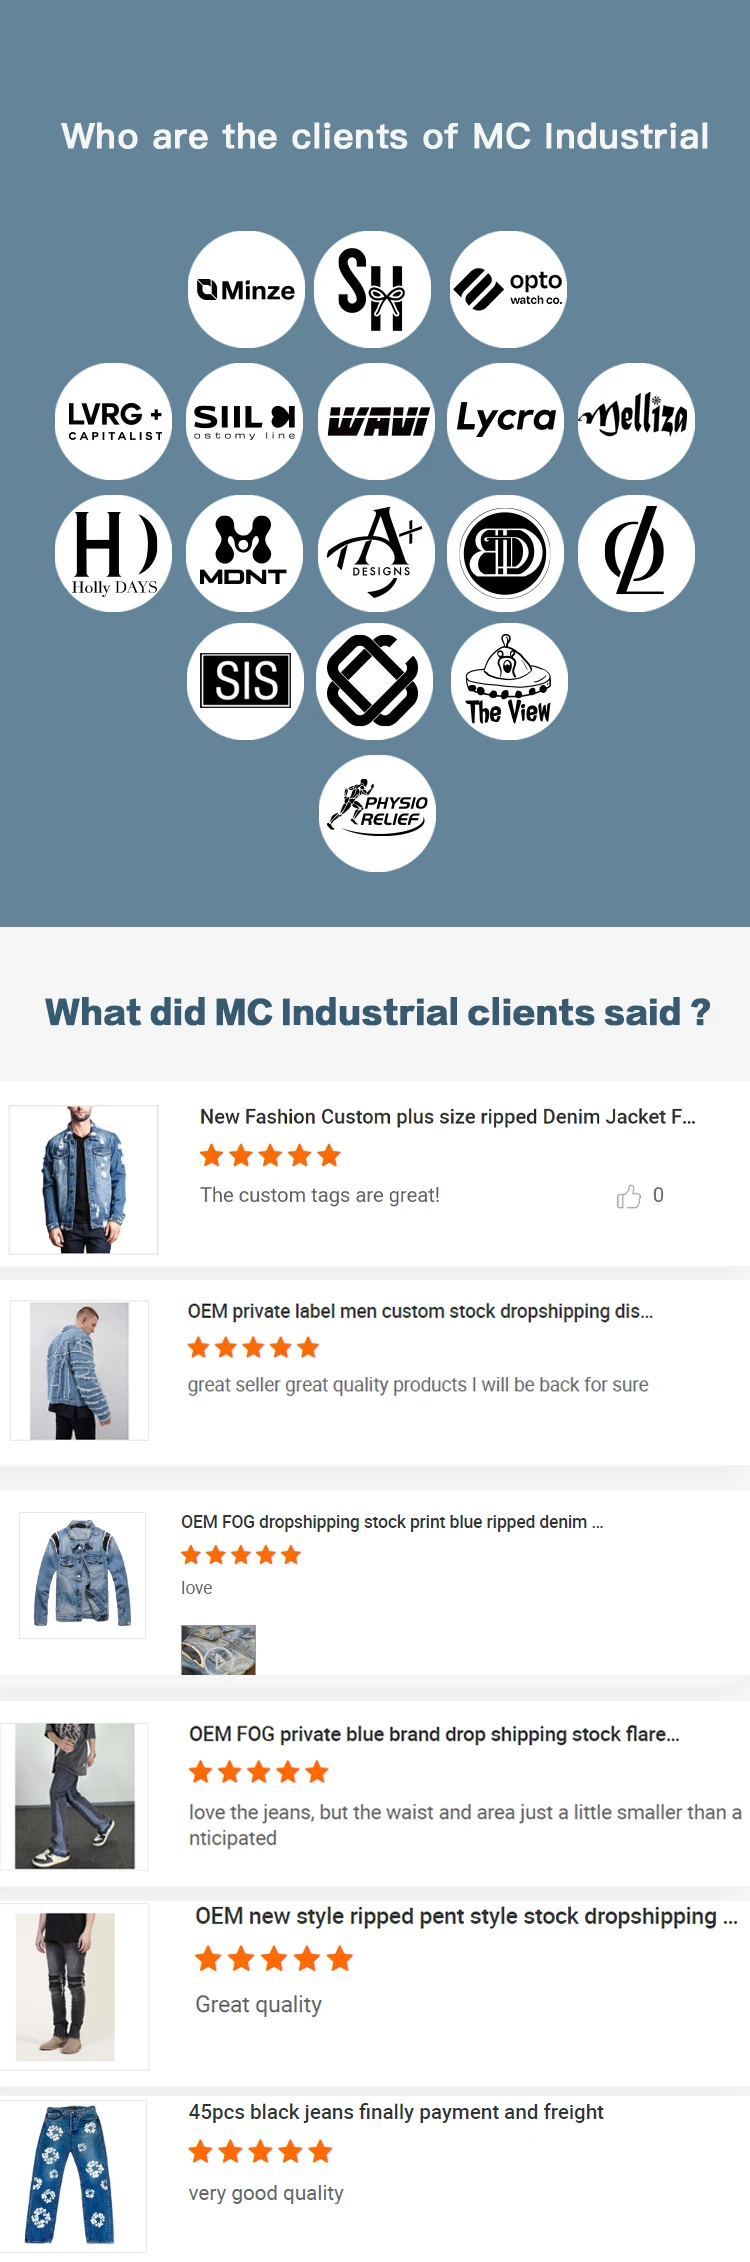This screenshot has width=750, height=2262.
Task: View the ripped denim jacket thumbnail
Action: click(84, 1180)
